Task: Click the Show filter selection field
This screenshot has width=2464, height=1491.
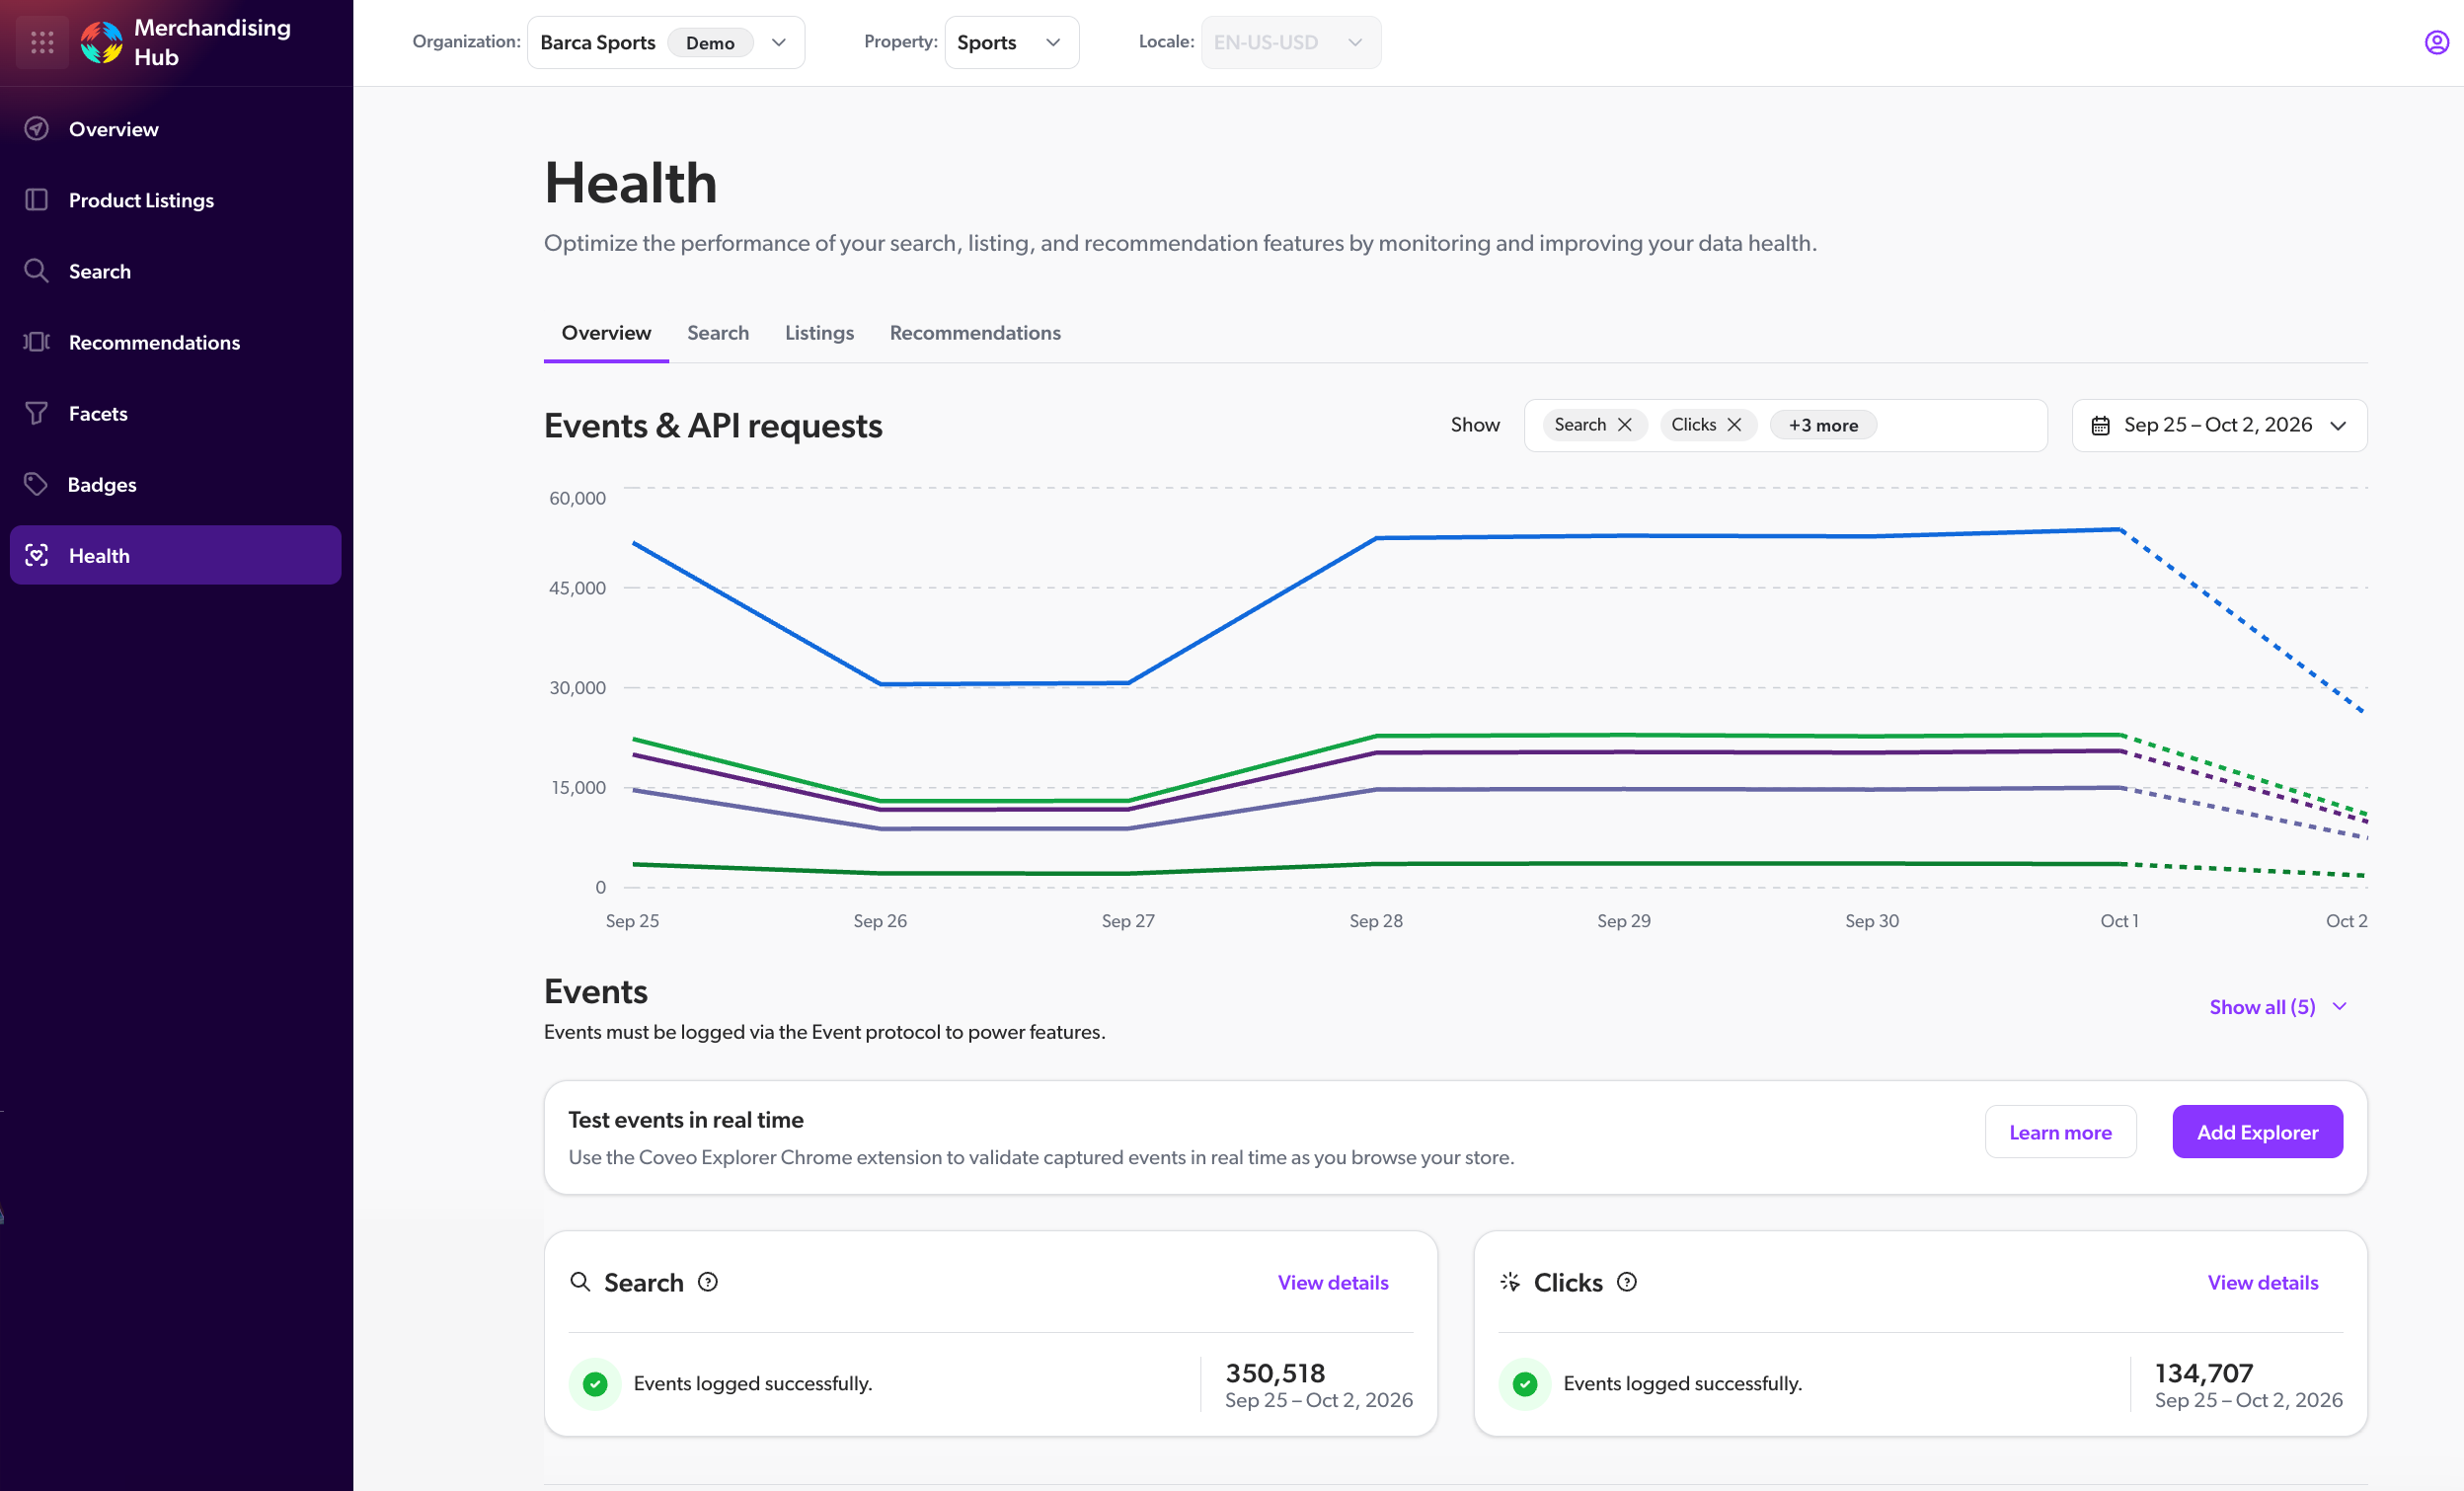Action: [1785, 425]
